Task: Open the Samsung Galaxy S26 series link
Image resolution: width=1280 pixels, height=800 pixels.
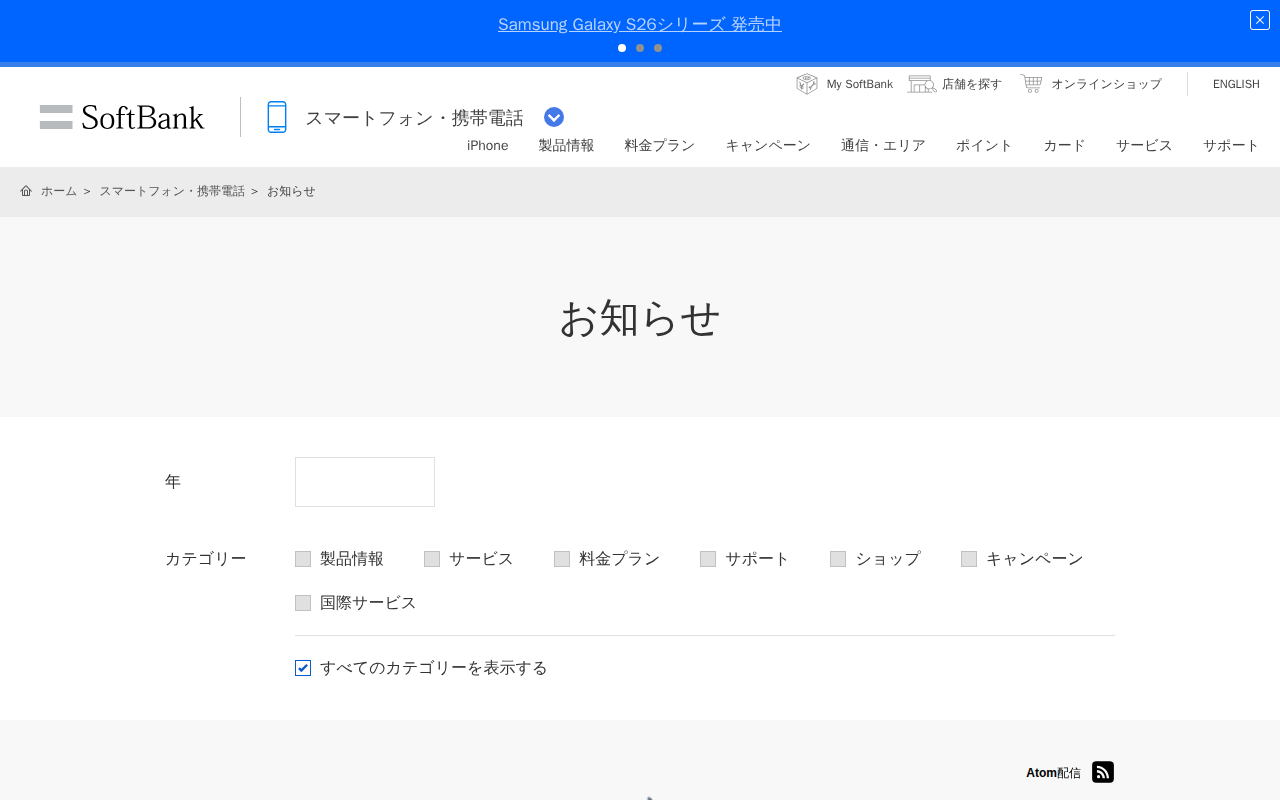Action: (x=640, y=24)
